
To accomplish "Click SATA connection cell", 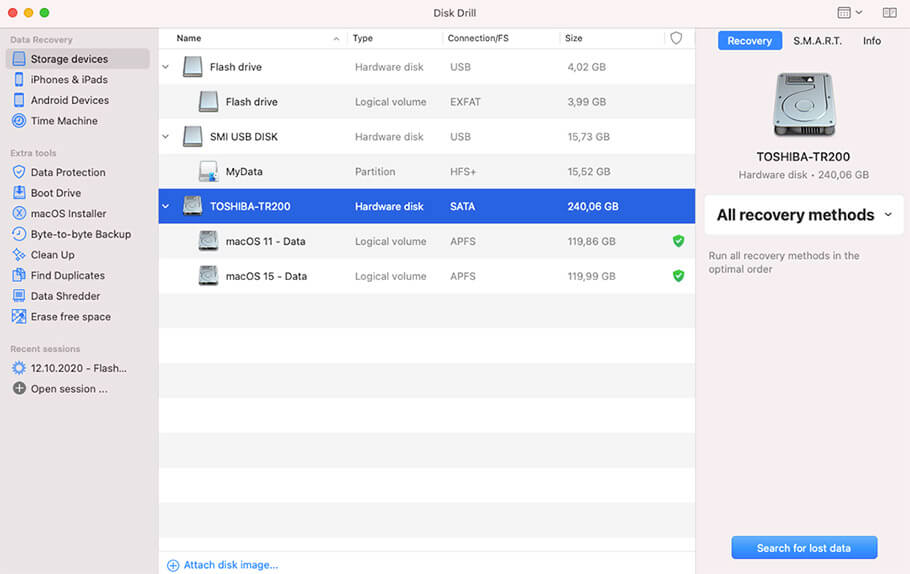I will coord(462,206).
